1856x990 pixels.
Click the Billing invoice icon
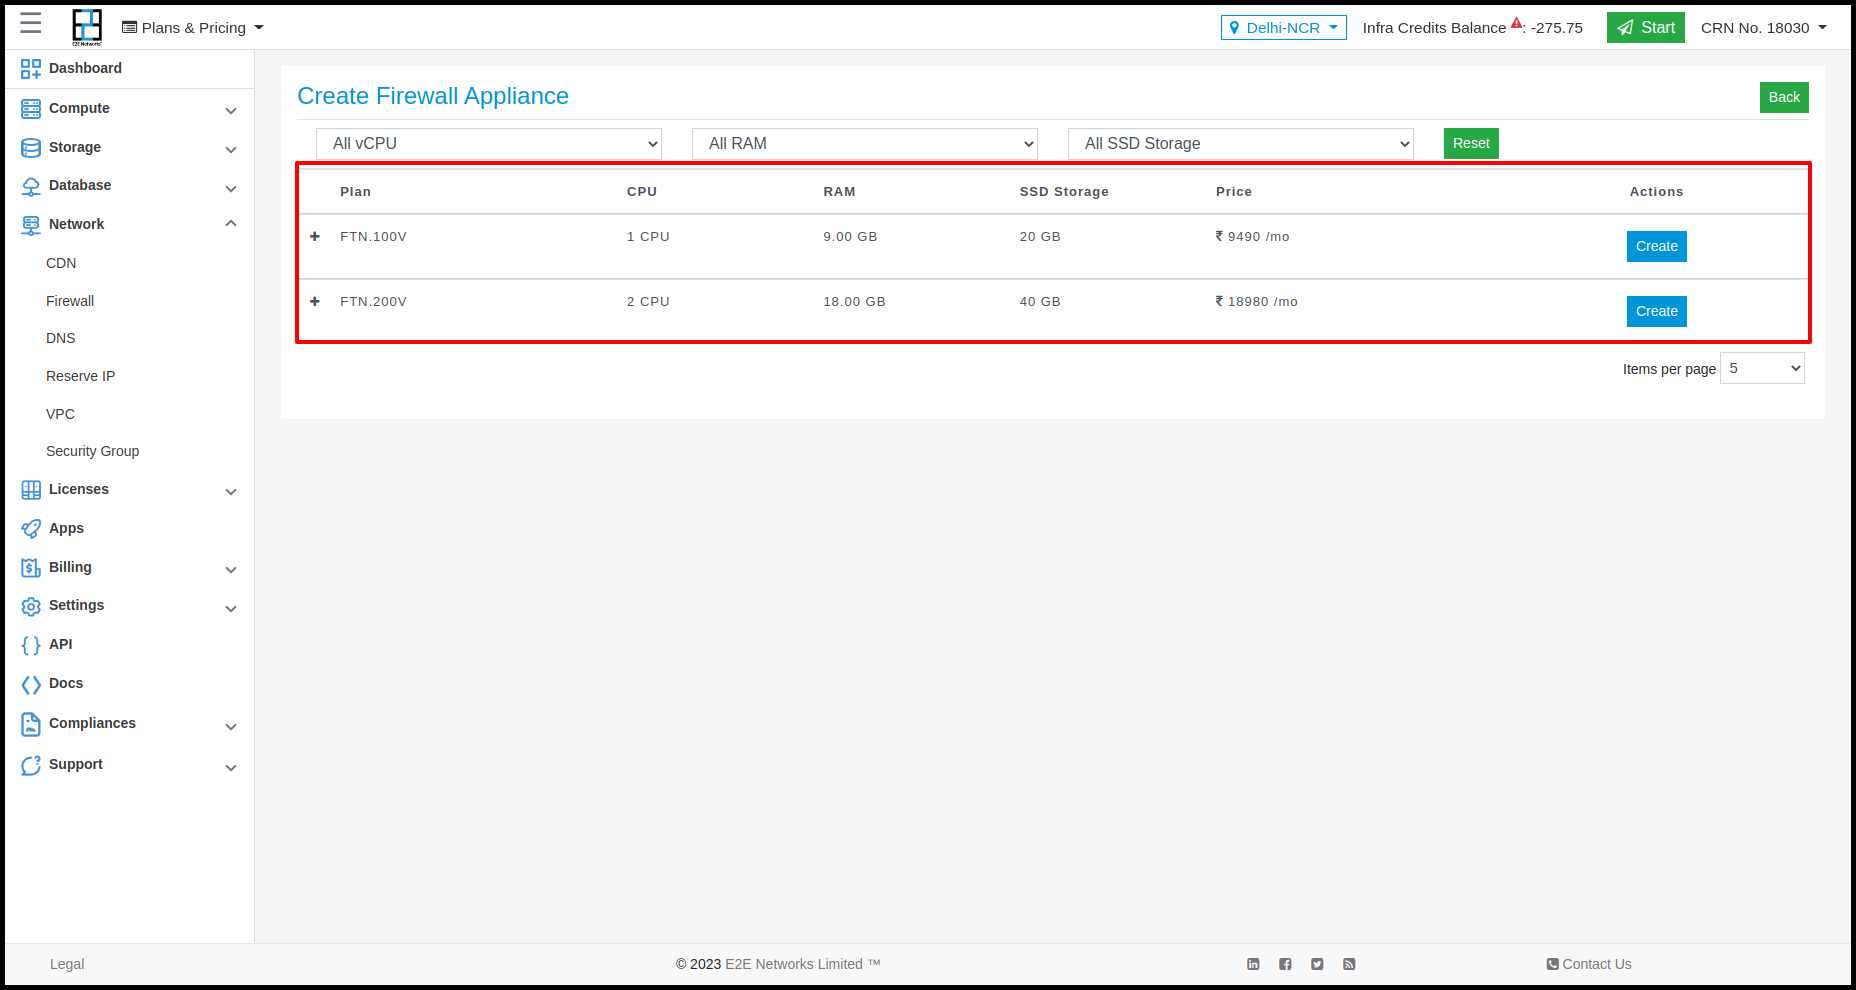pos(31,568)
